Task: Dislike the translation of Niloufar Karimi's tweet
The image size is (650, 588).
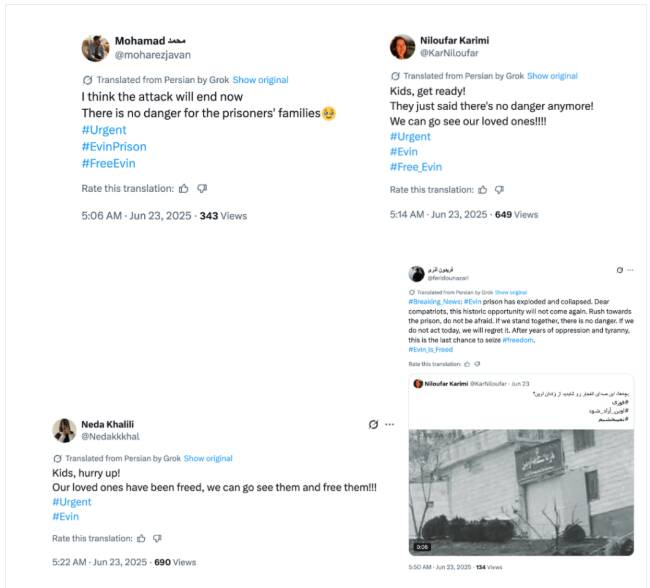Action: [x=502, y=189]
